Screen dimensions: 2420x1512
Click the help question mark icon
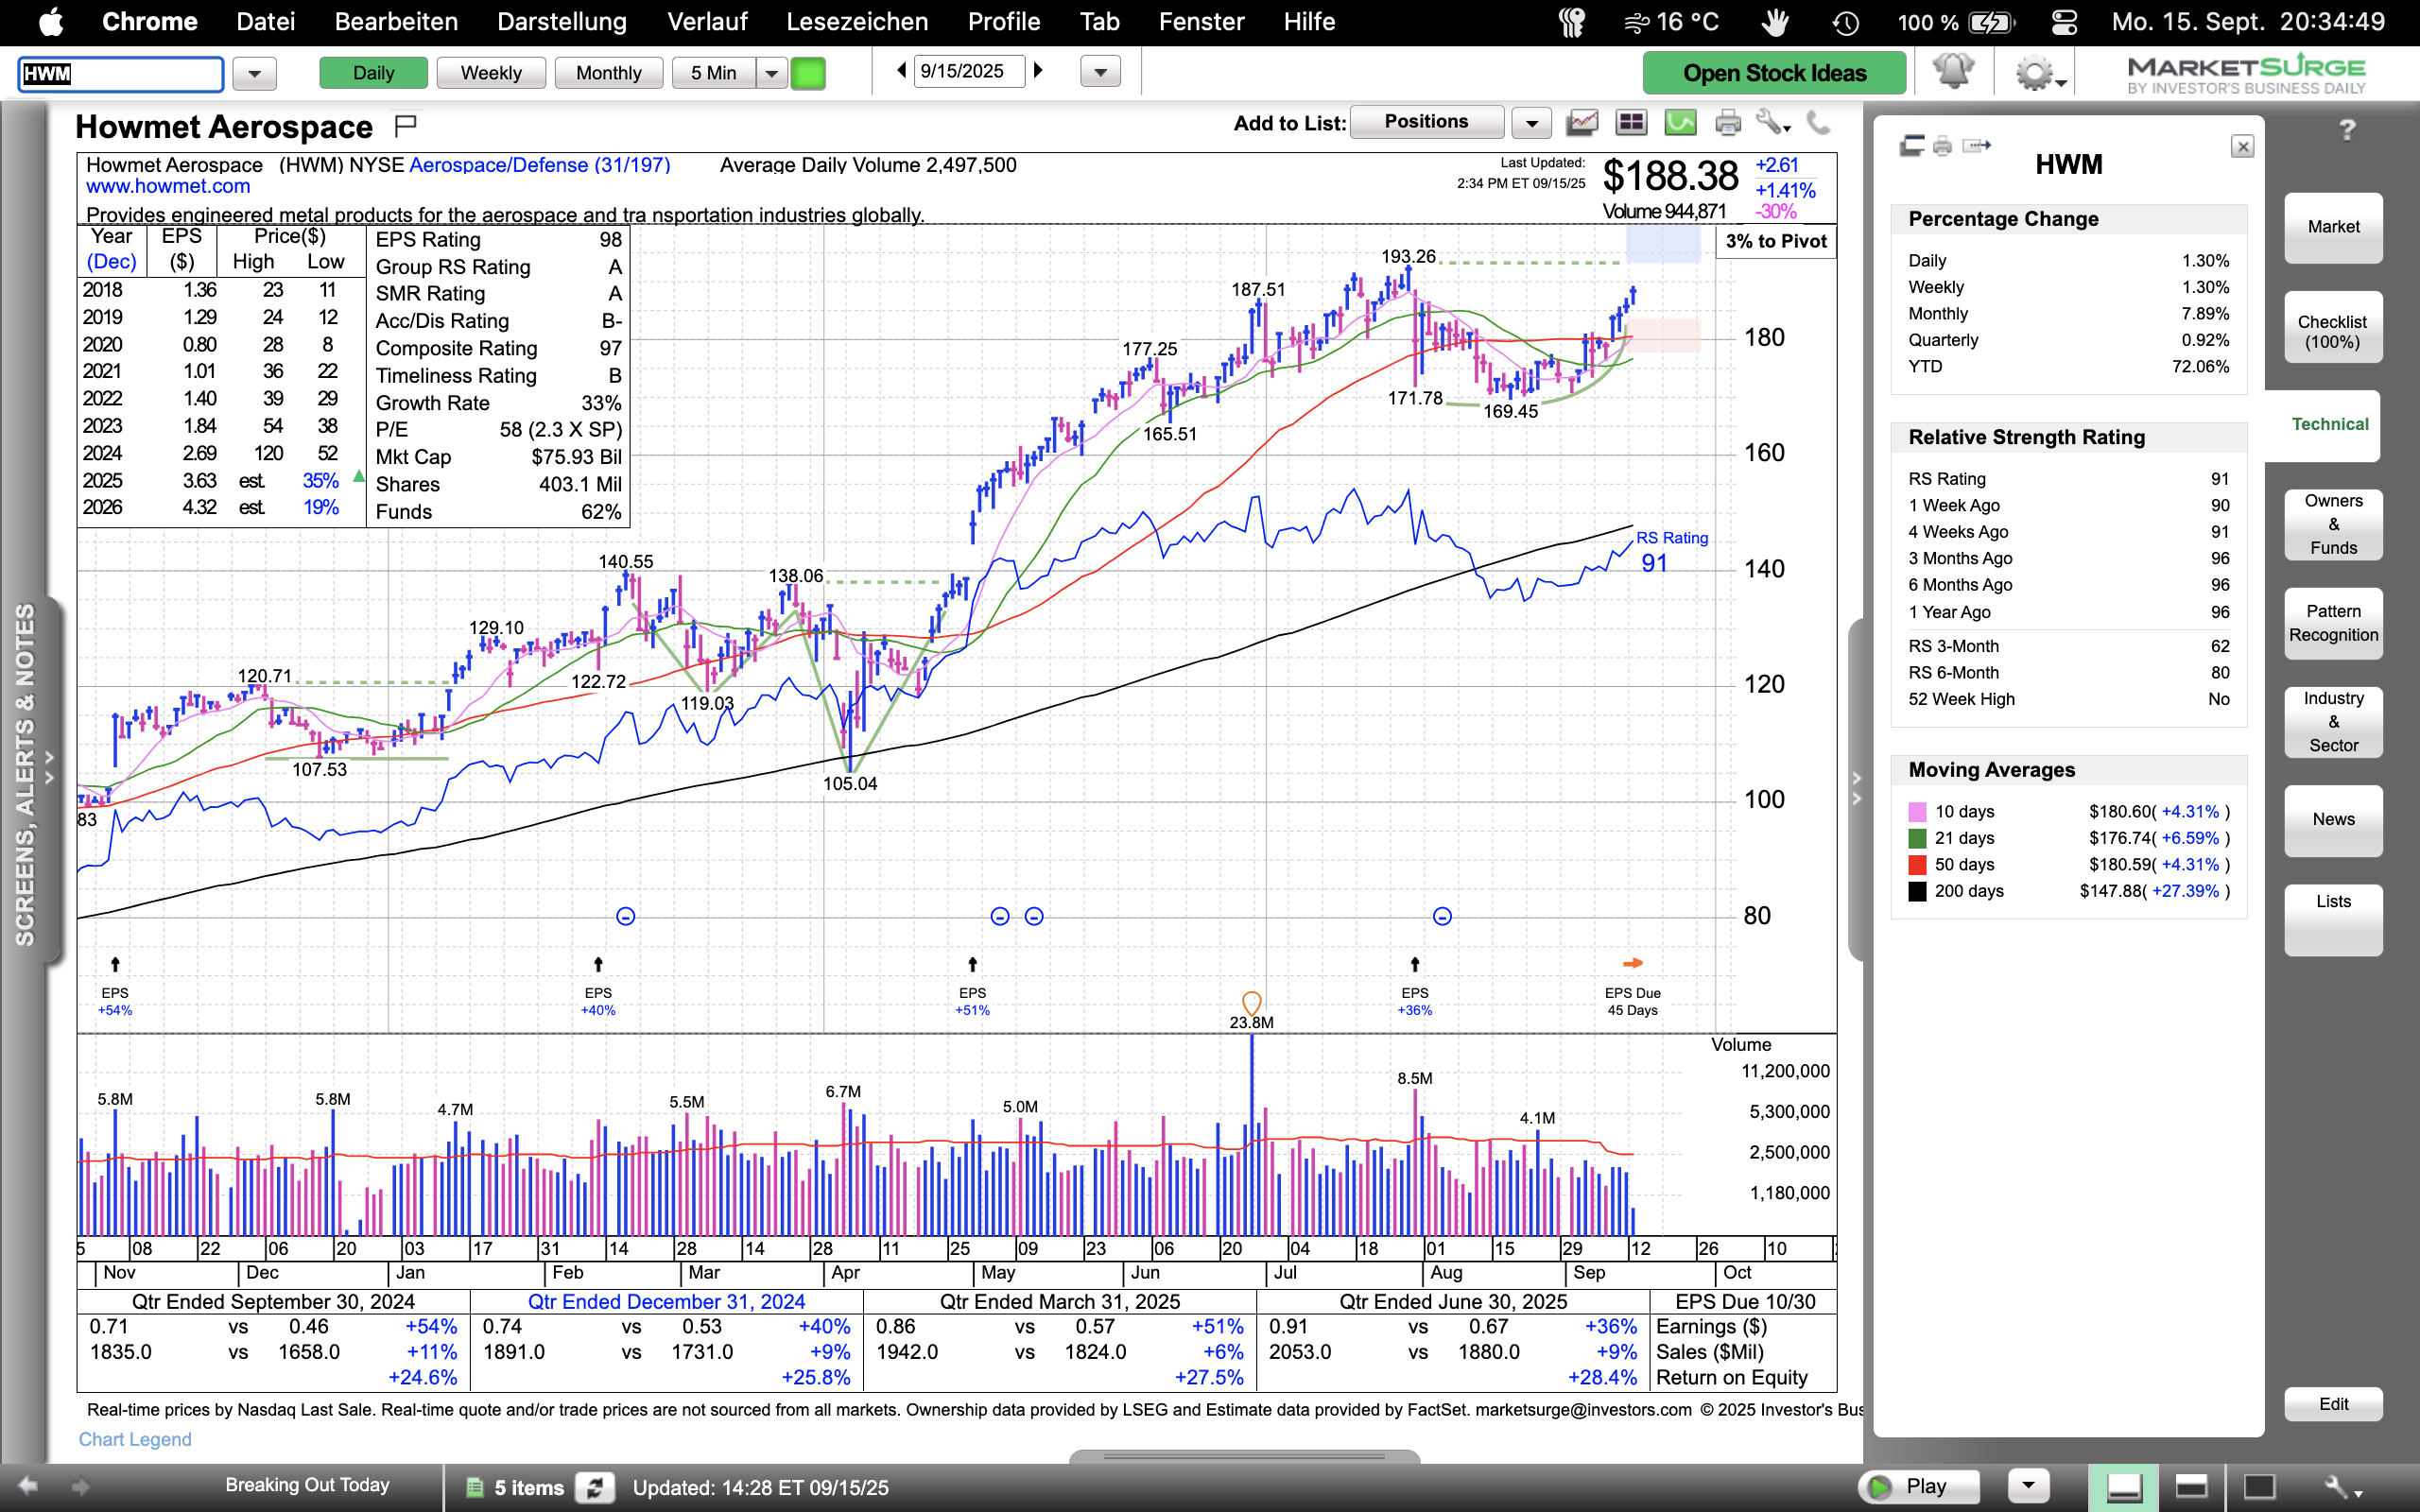coord(2347,130)
